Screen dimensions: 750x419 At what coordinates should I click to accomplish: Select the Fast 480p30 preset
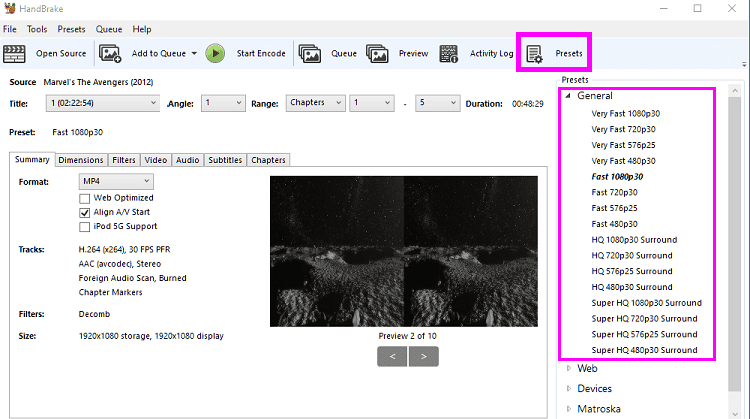614,224
